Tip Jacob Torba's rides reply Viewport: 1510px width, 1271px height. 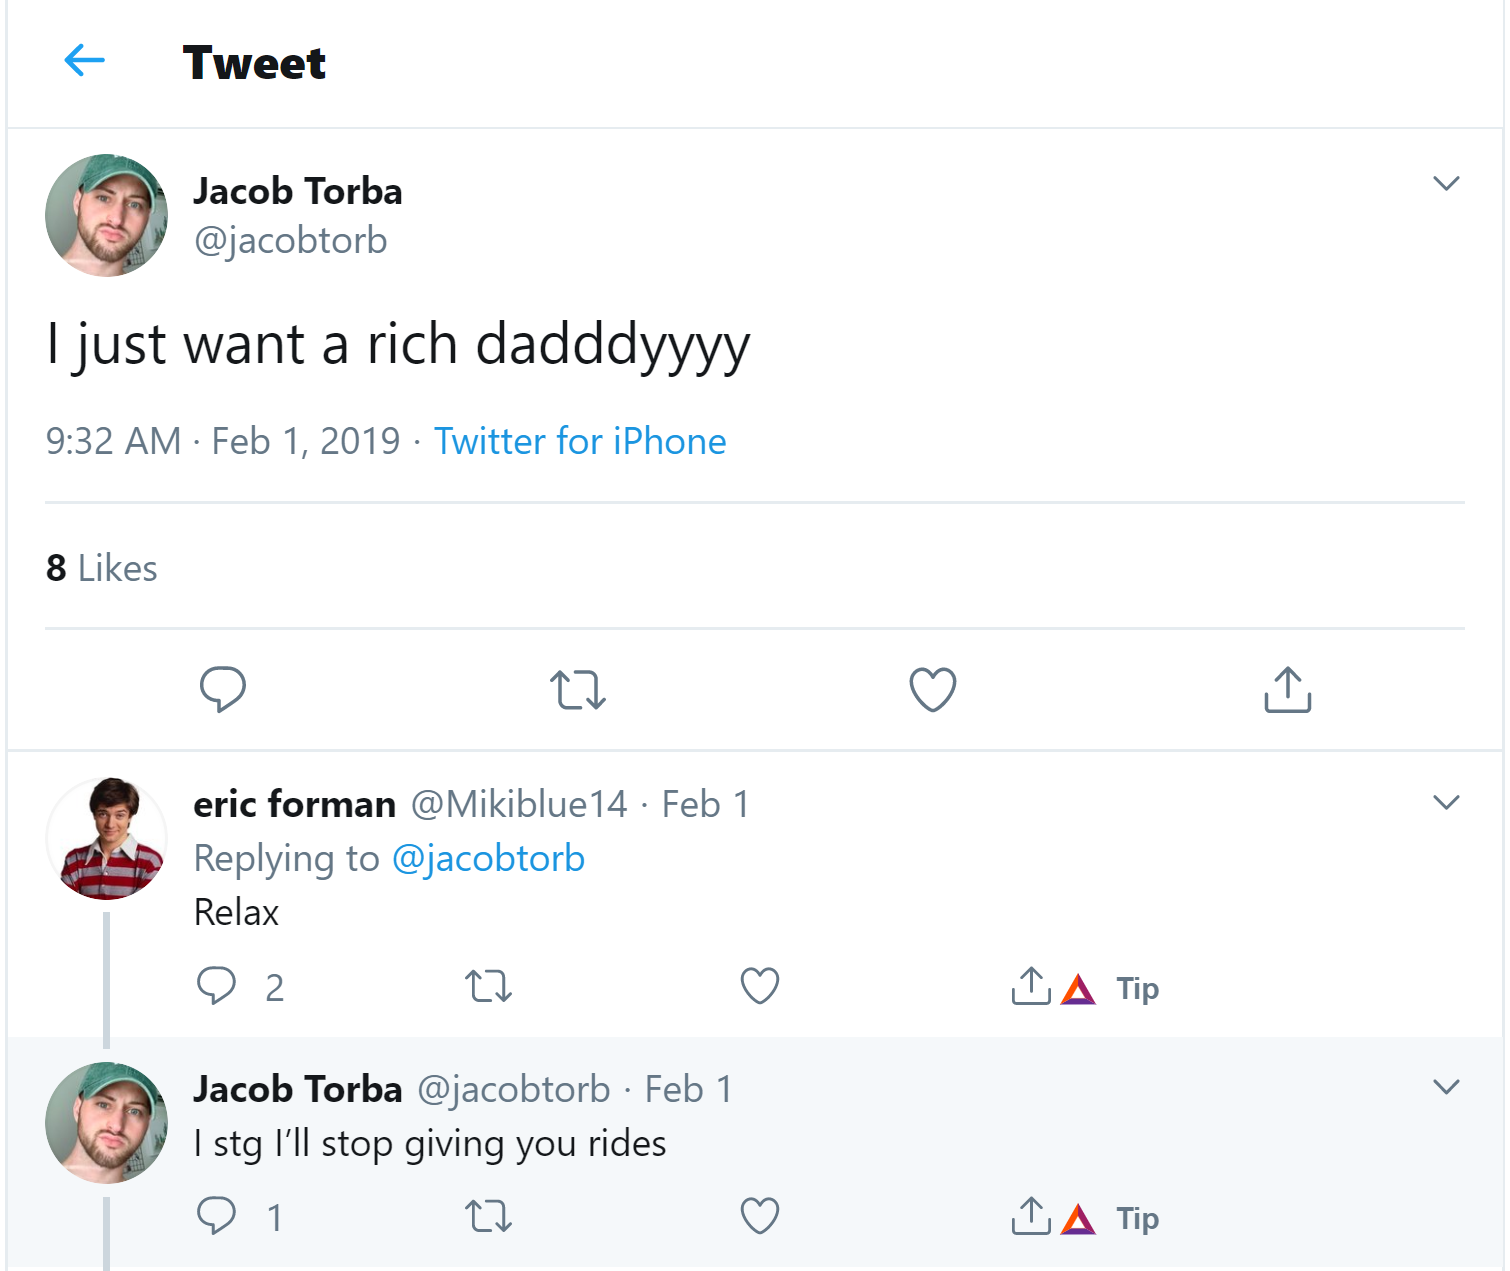[x=1111, y=1219]
